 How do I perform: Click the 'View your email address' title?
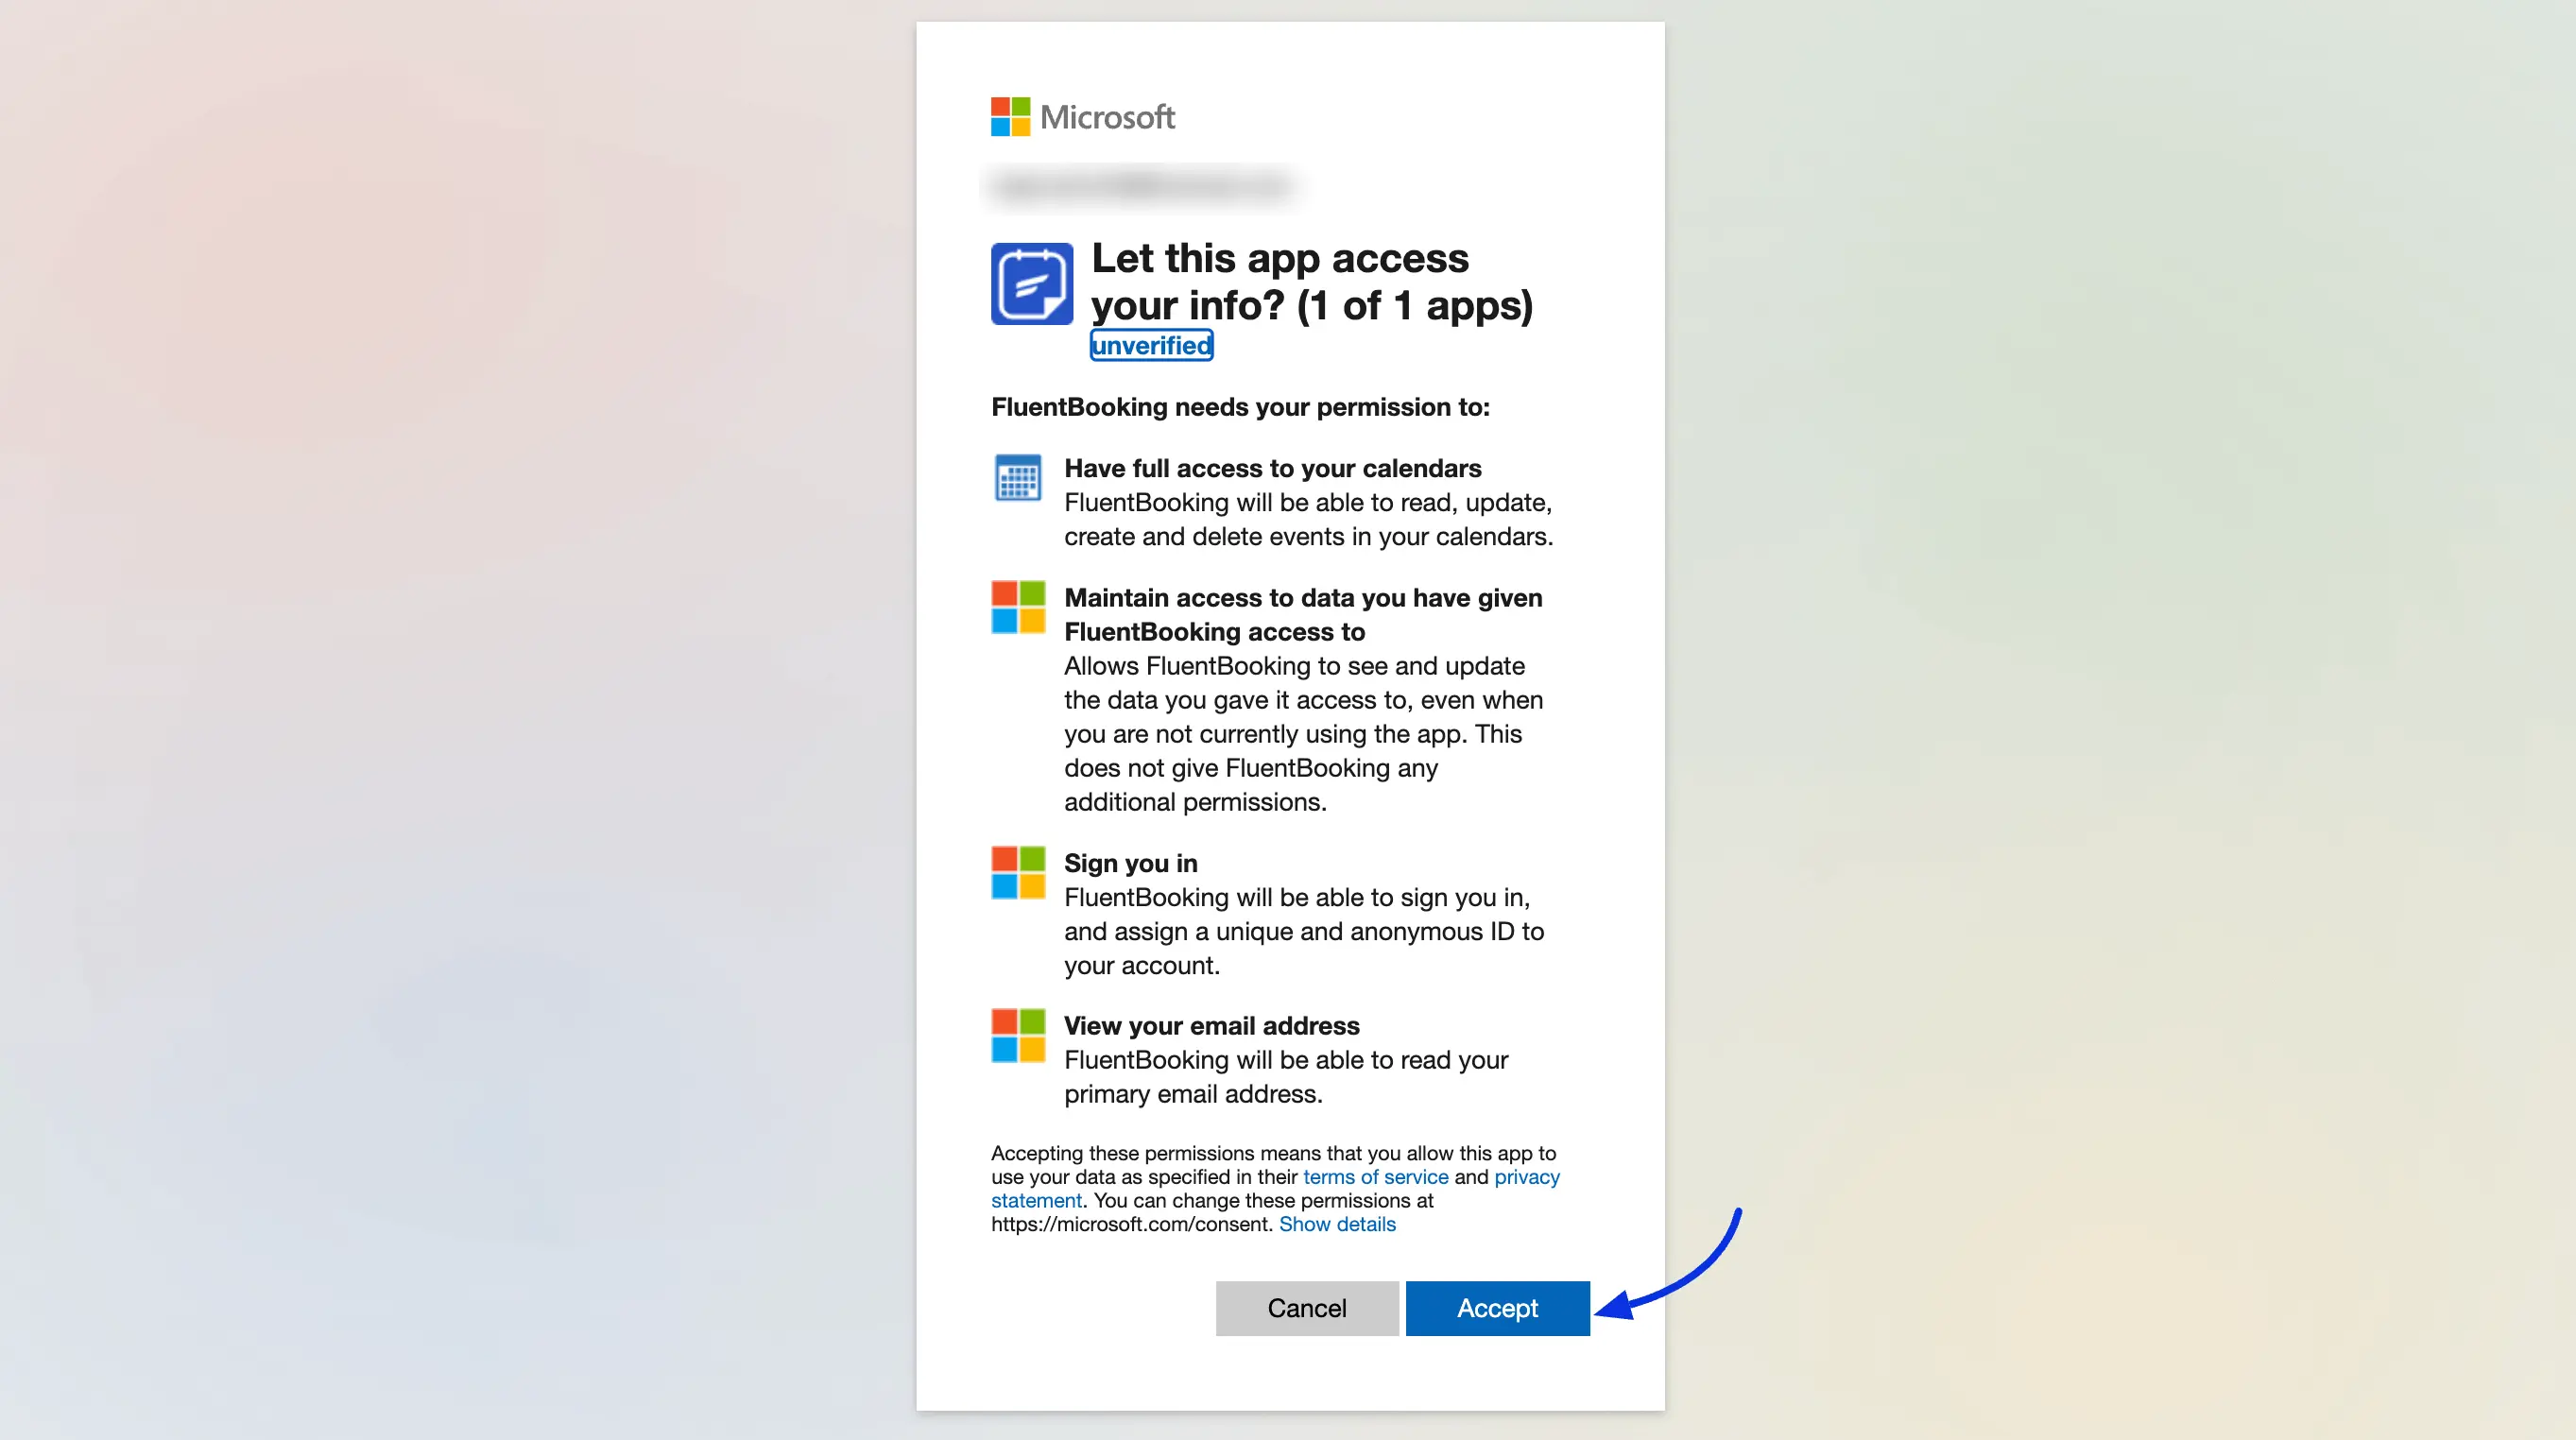tap(1211, 1026)
